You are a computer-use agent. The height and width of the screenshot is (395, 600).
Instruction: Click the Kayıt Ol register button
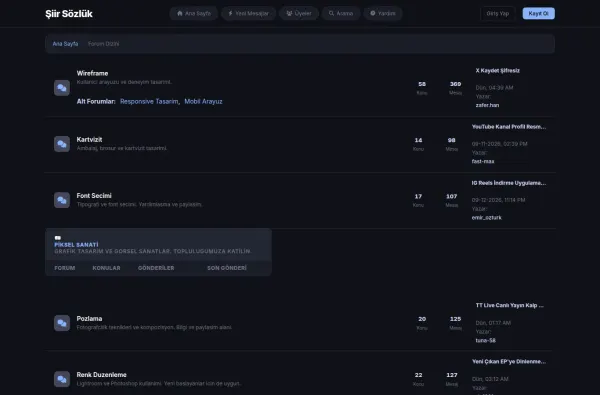538,13
